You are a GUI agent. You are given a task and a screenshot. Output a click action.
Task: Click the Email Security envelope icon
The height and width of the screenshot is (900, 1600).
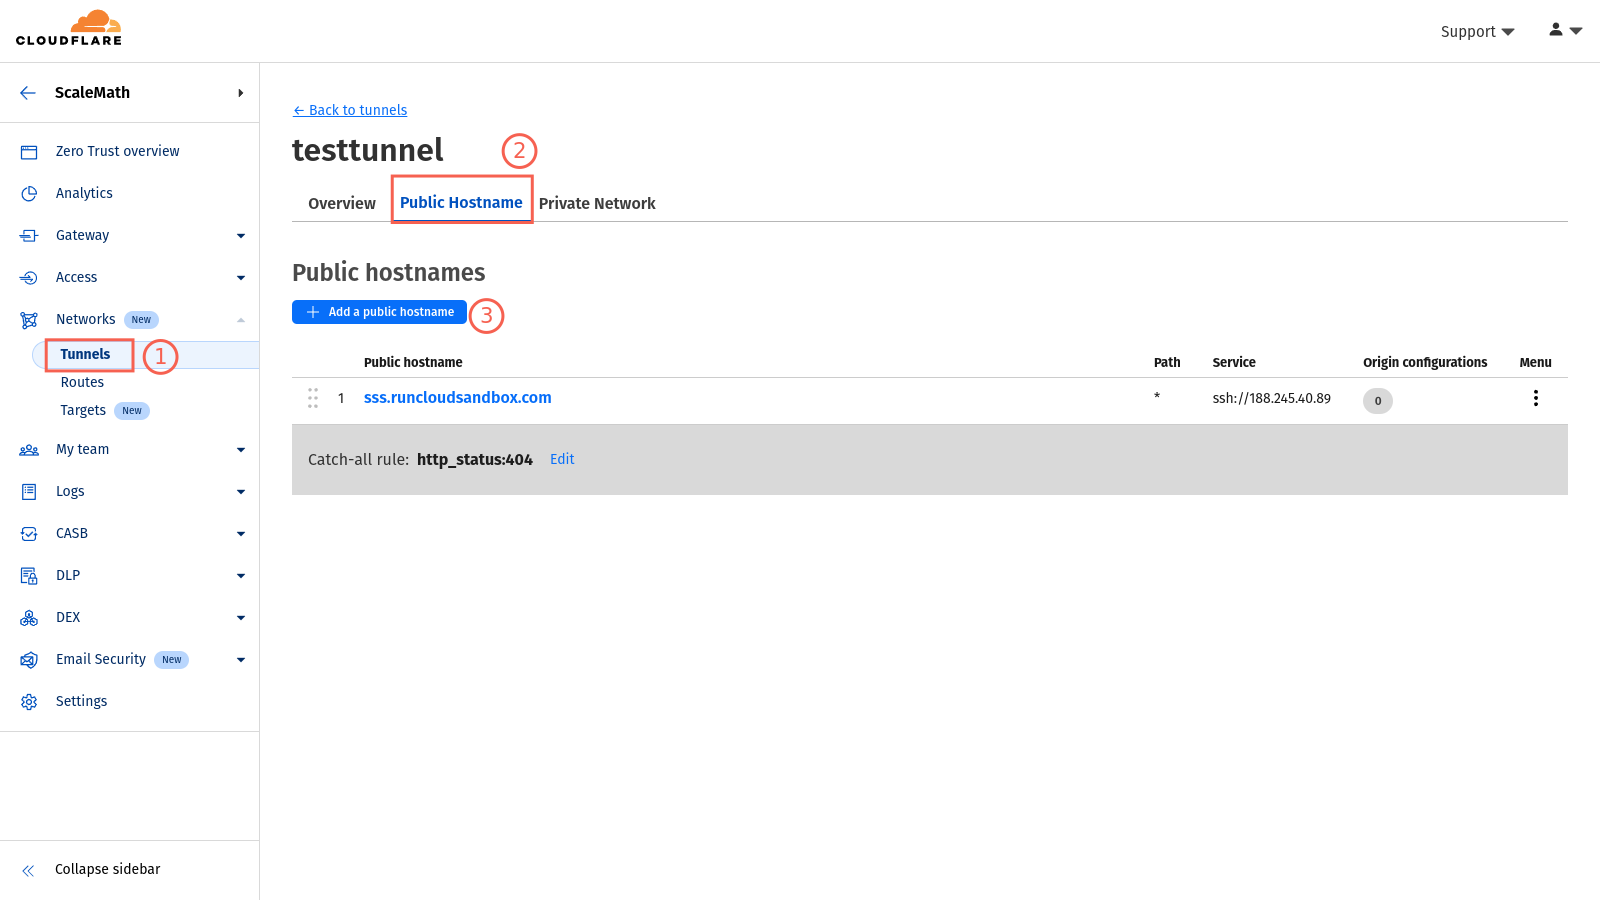tap(29, 660)
